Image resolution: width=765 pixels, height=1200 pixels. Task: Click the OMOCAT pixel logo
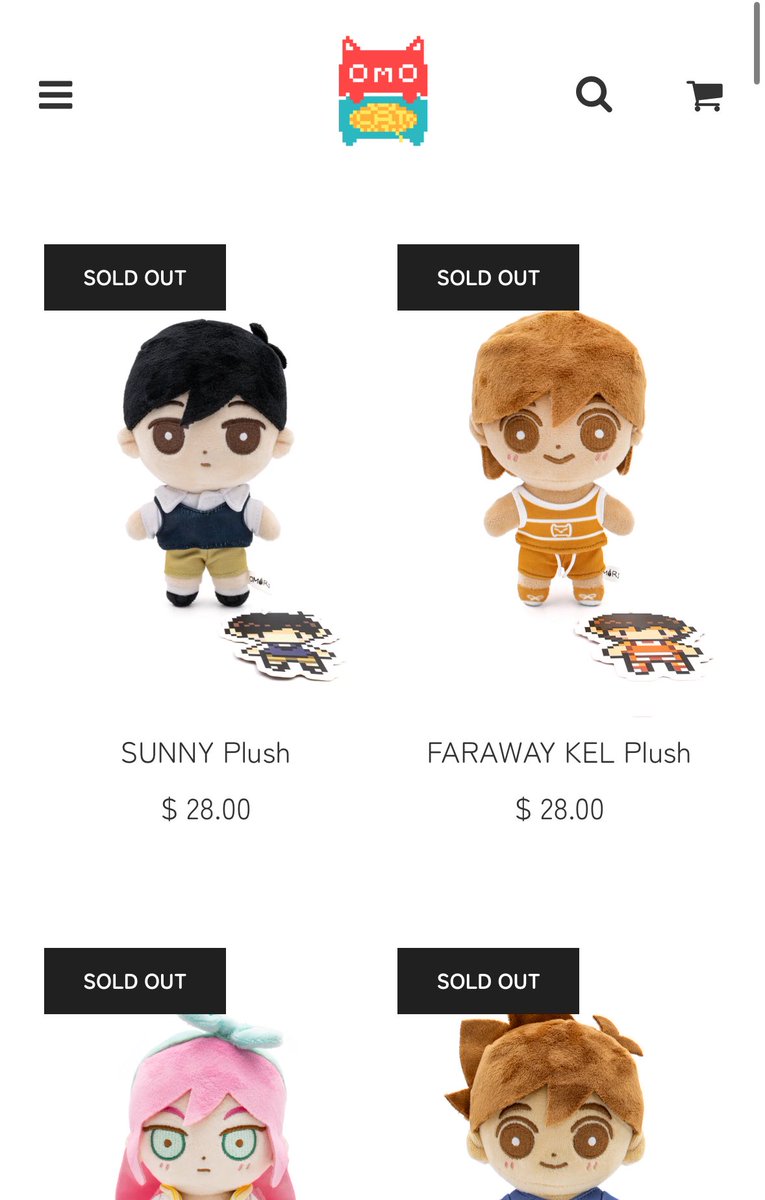(x=383, y=92)
